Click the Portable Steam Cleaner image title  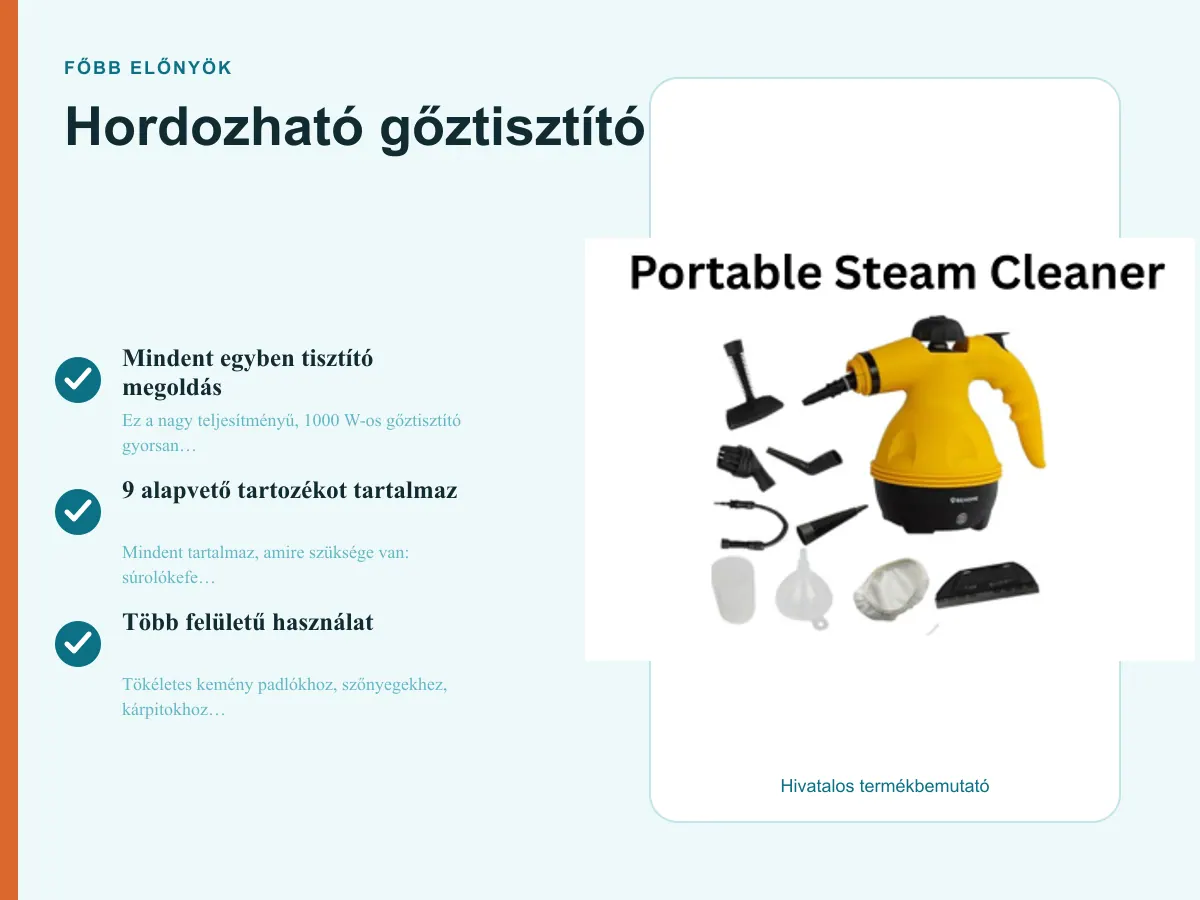[897, 272]
